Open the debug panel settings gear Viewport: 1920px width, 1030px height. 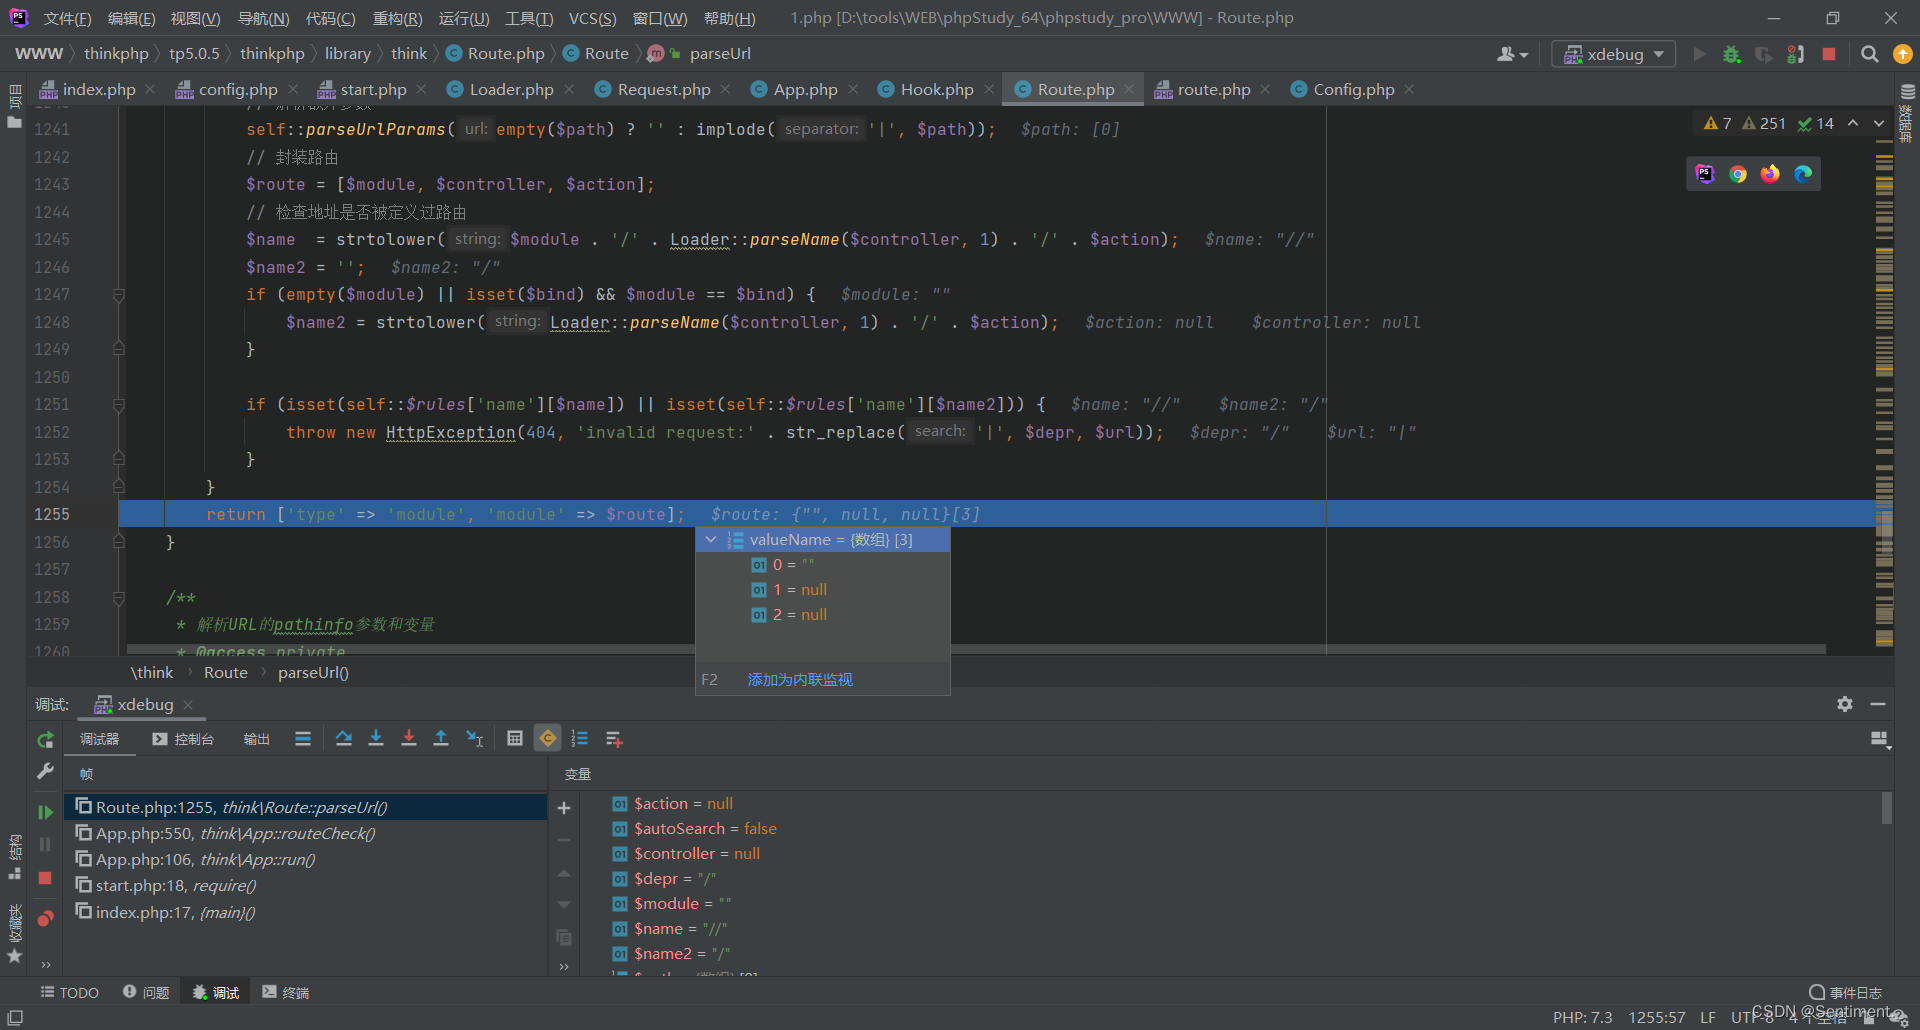1845,704
